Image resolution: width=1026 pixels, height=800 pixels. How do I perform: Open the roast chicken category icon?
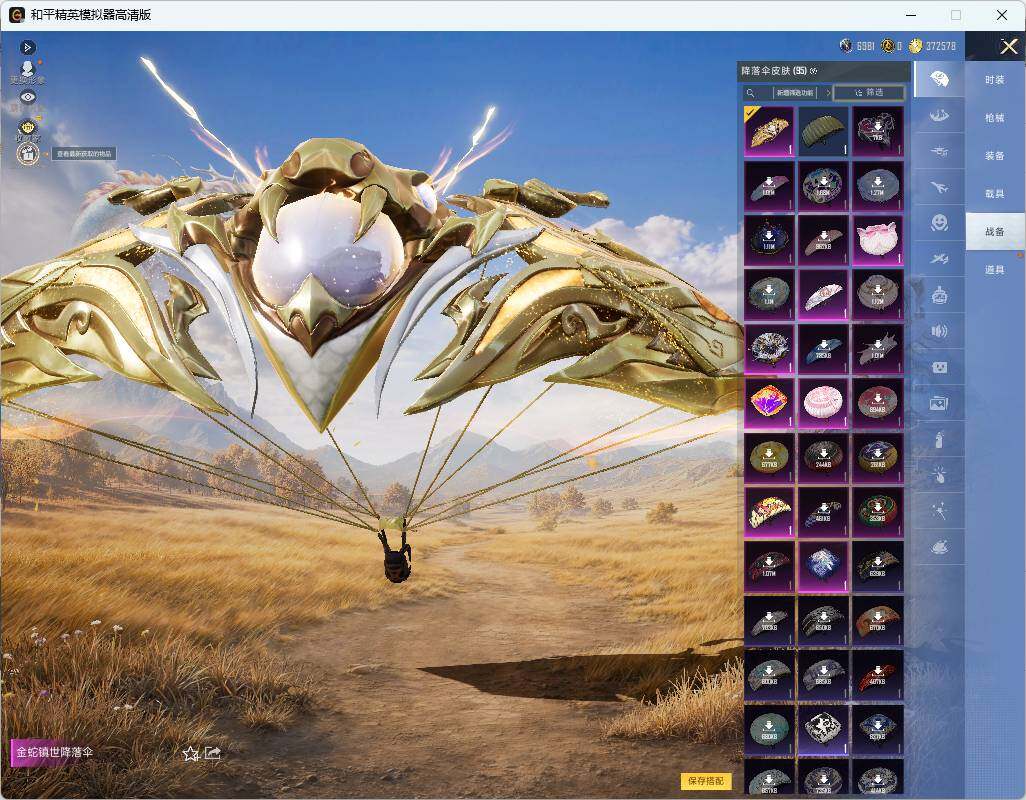pos(939,547)
